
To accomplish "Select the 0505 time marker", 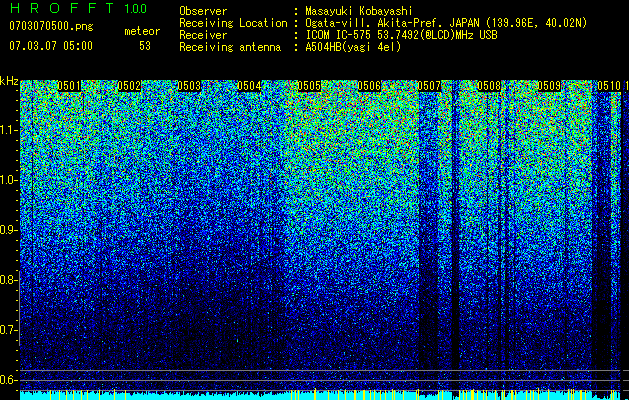I will tap(309, 86).
